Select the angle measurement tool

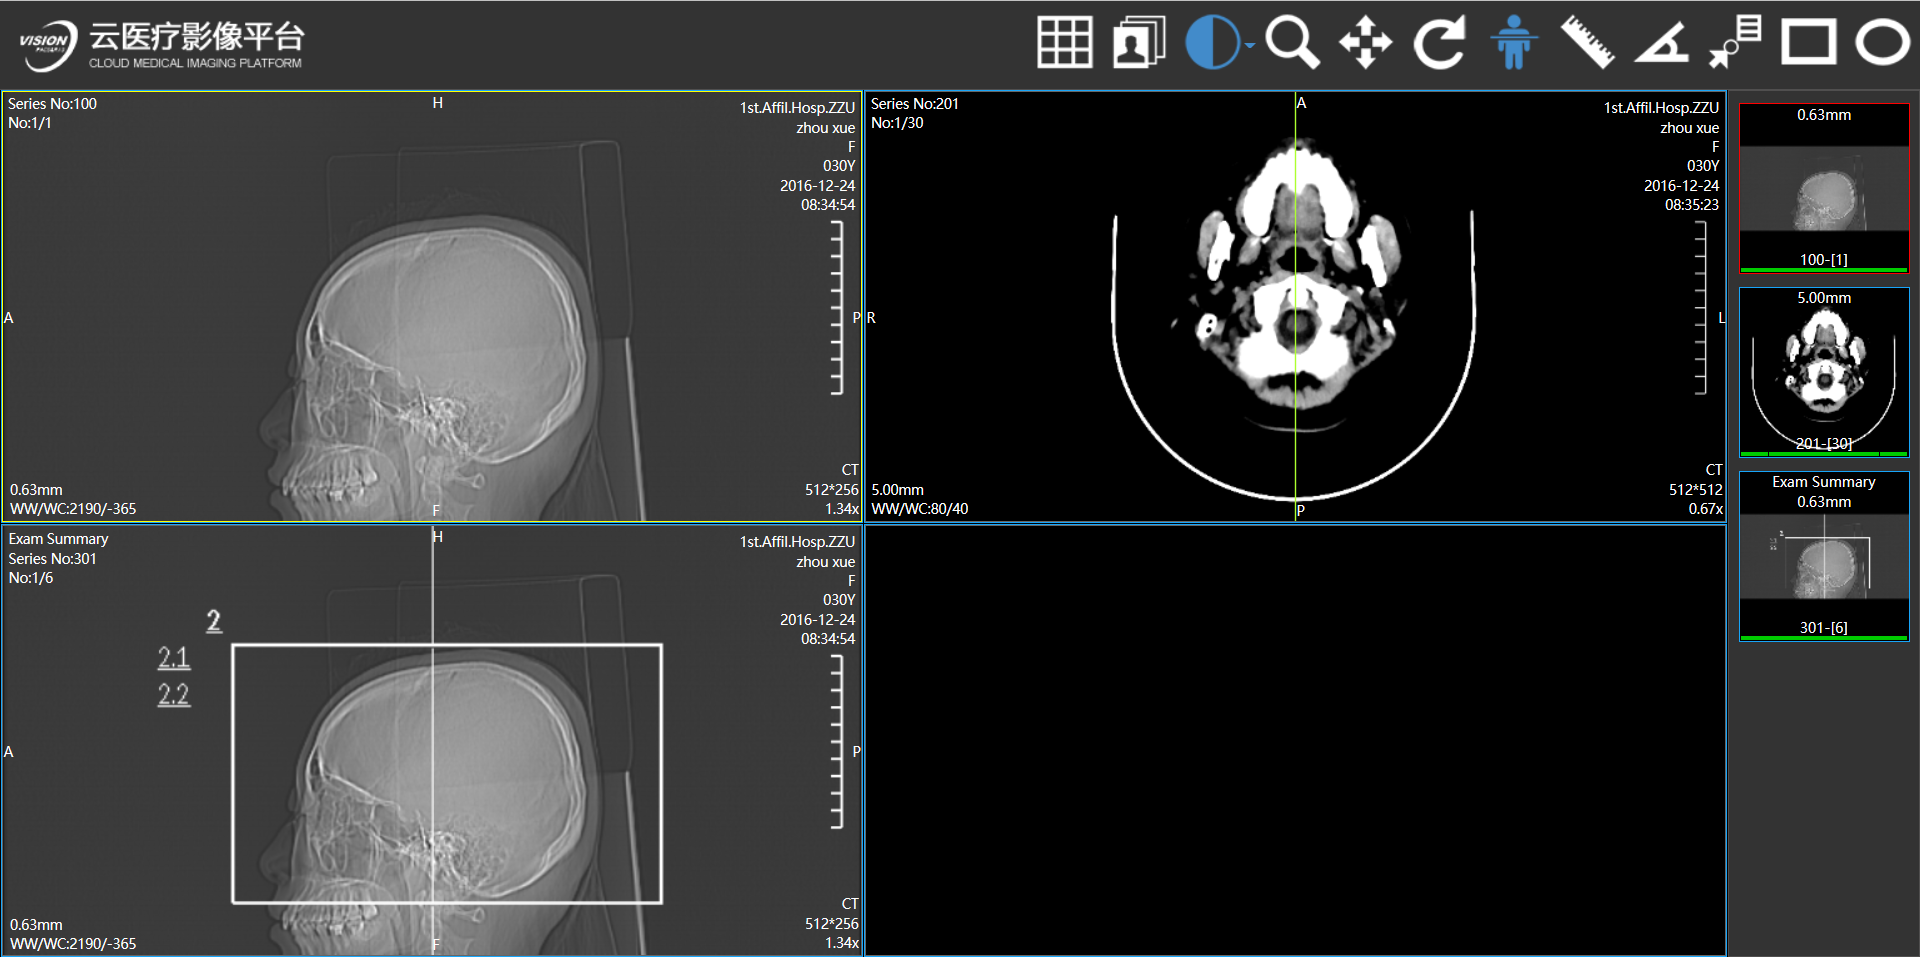tap(1661, 44)
